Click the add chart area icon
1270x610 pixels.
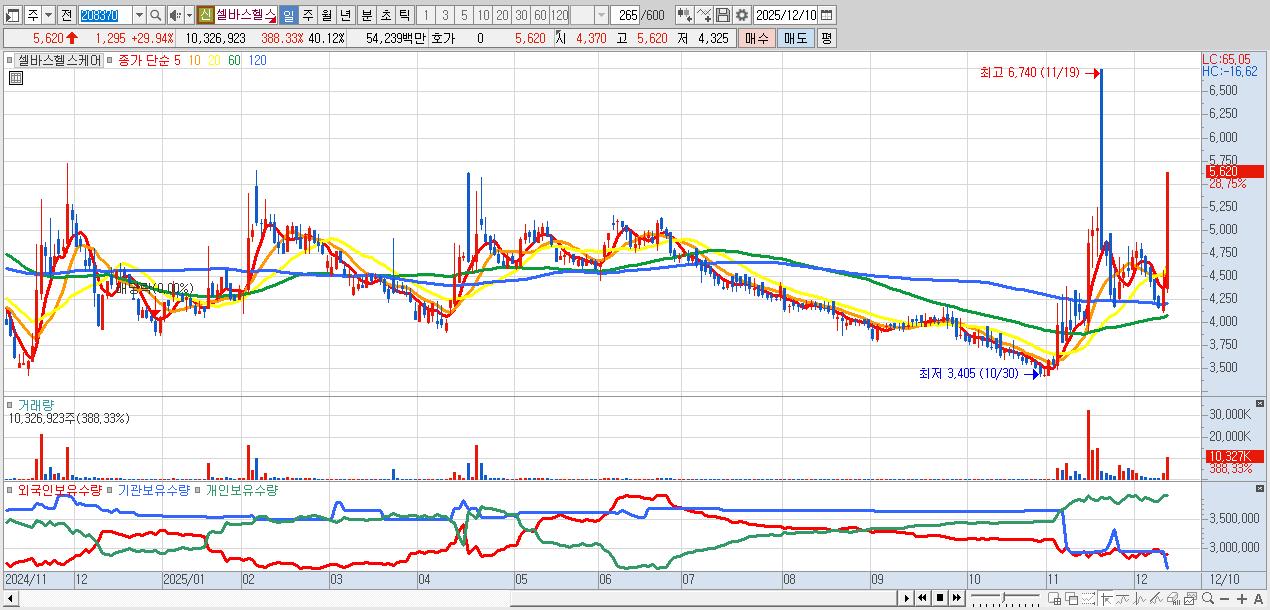coord(1055,599)
